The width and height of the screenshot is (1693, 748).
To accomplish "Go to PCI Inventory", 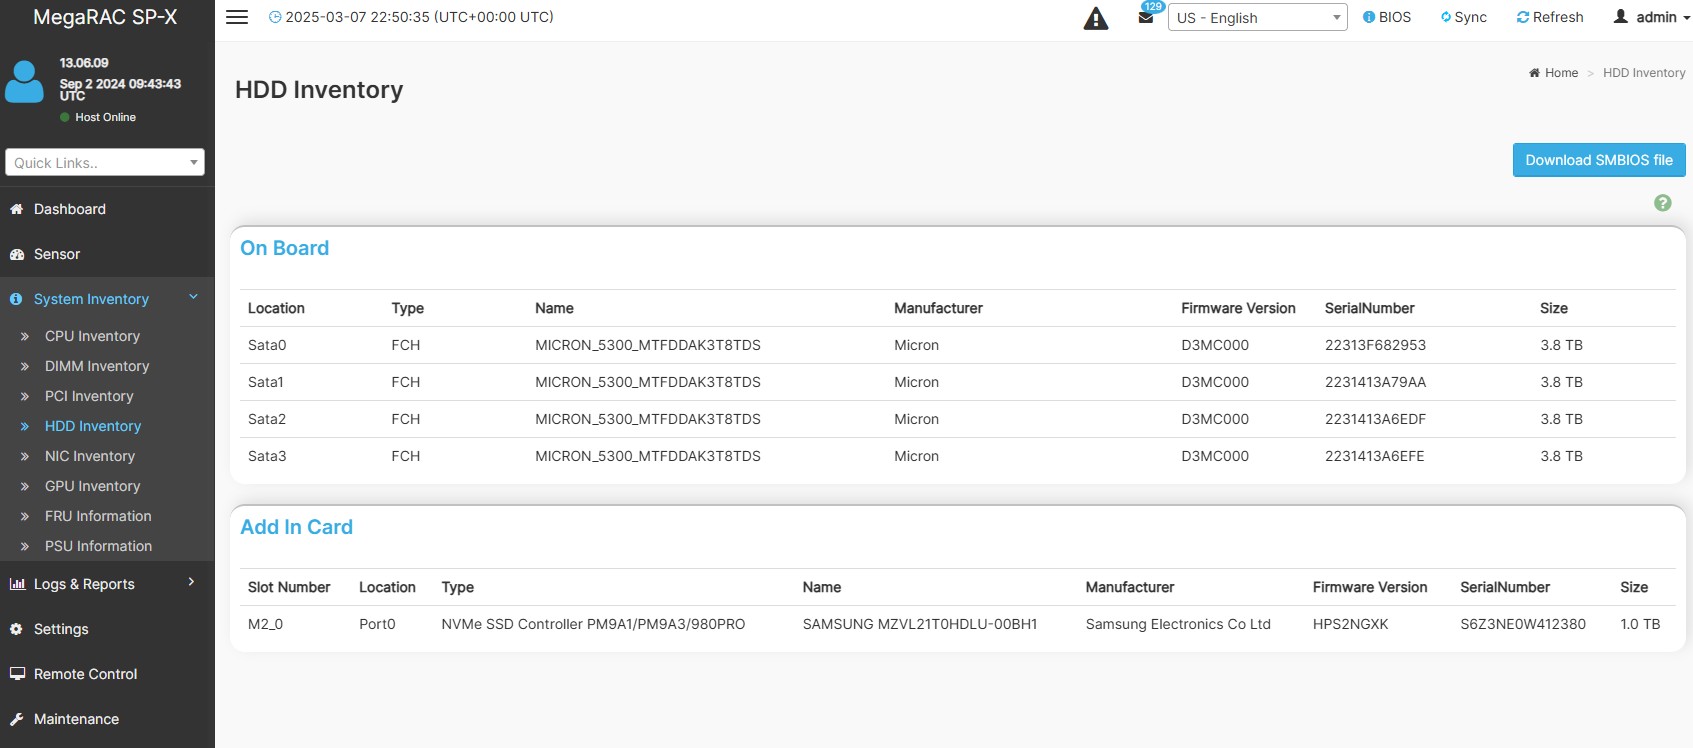I will click(x=89, y=396).
